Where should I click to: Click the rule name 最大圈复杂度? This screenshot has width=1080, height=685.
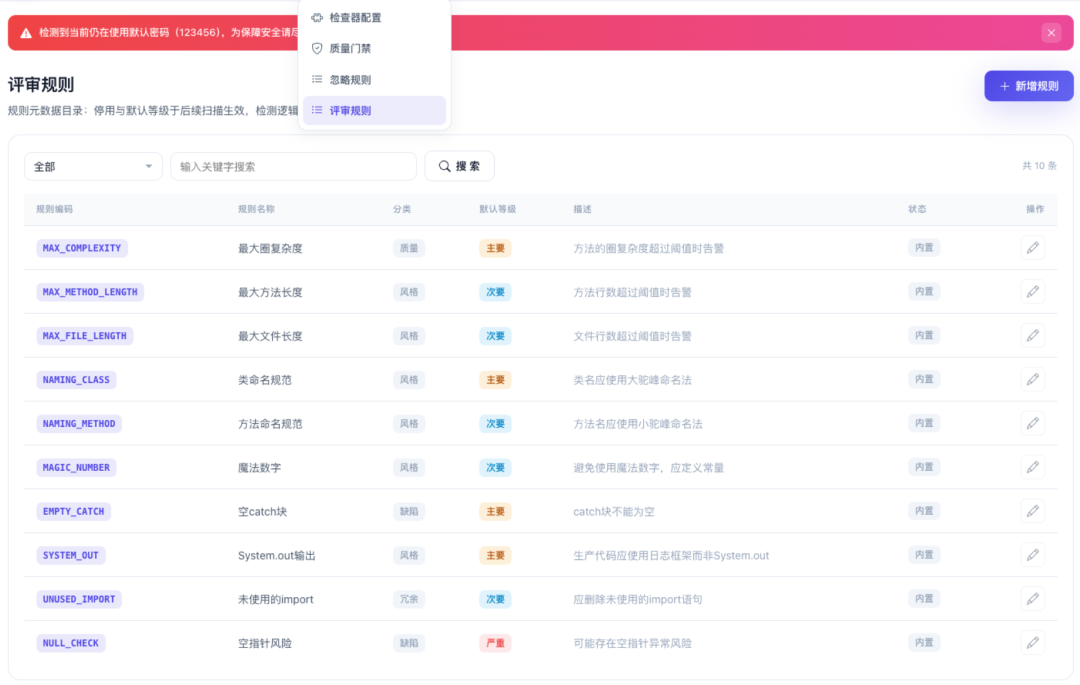point(270,249)
